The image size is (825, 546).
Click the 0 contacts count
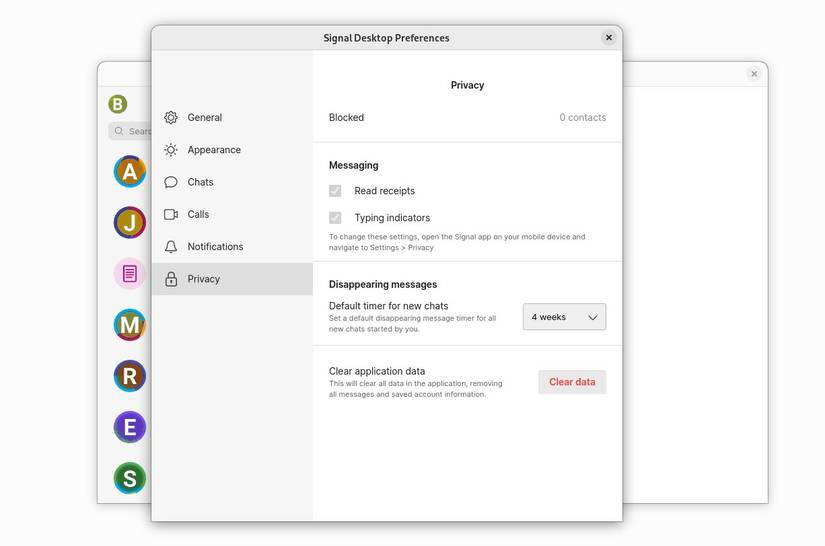(582, 117)
